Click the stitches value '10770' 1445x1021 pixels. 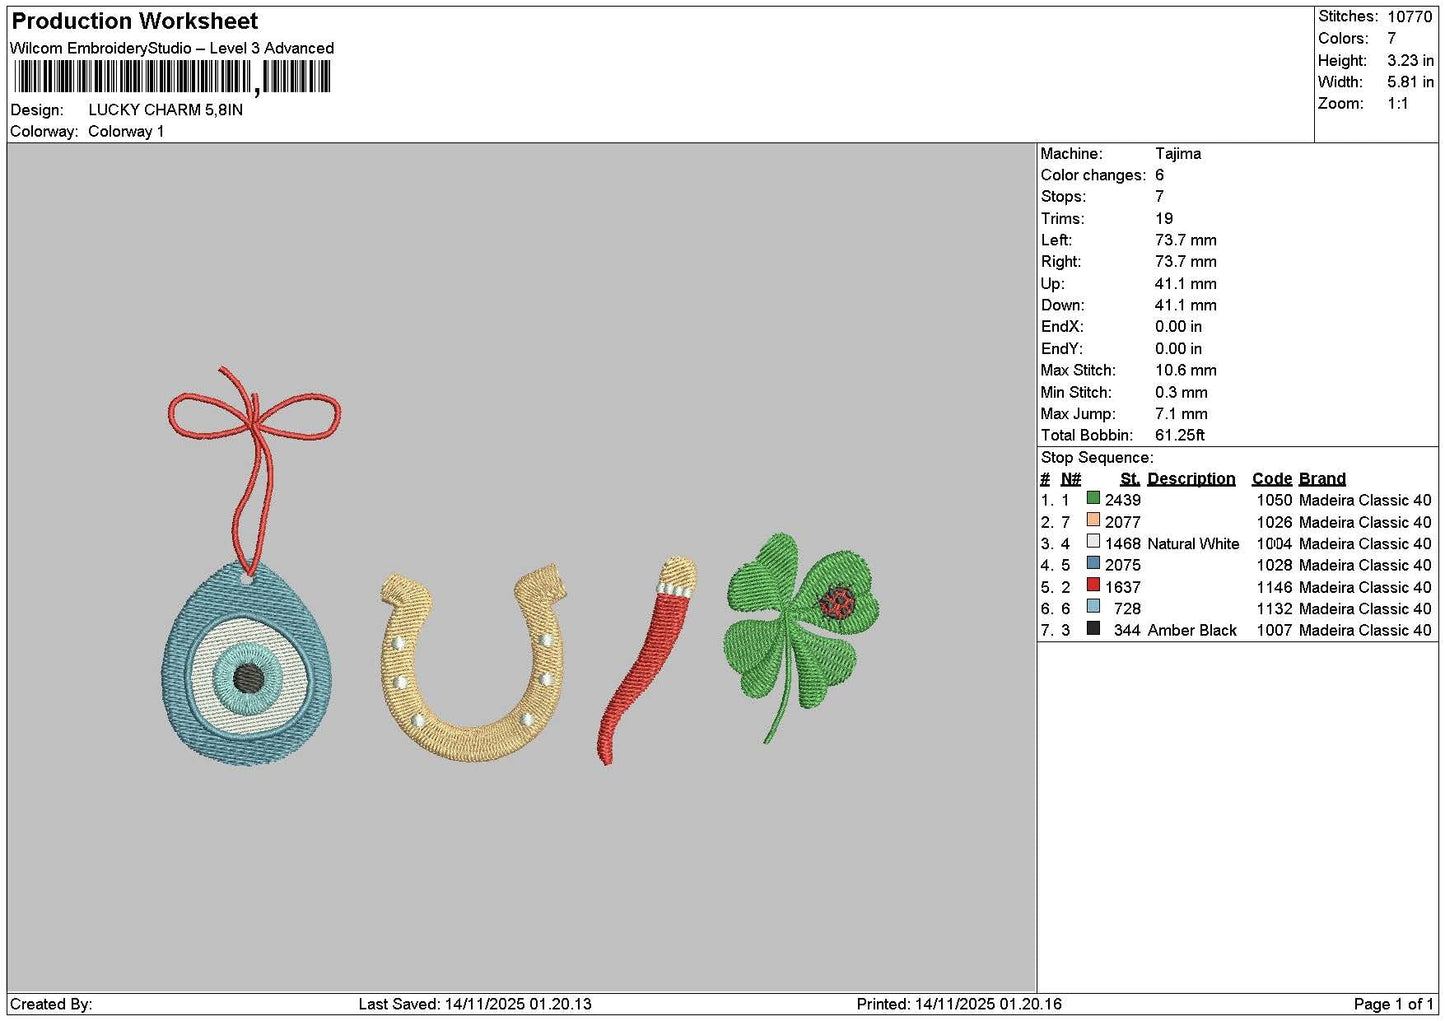click(x=1410, y=17)
